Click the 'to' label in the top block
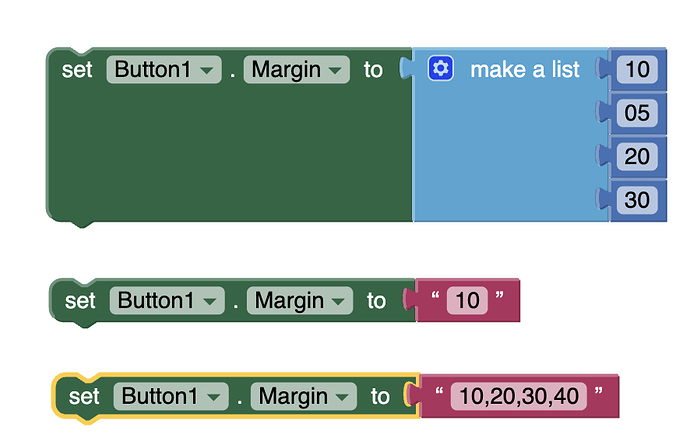The image size is (690, 445). 373,70
